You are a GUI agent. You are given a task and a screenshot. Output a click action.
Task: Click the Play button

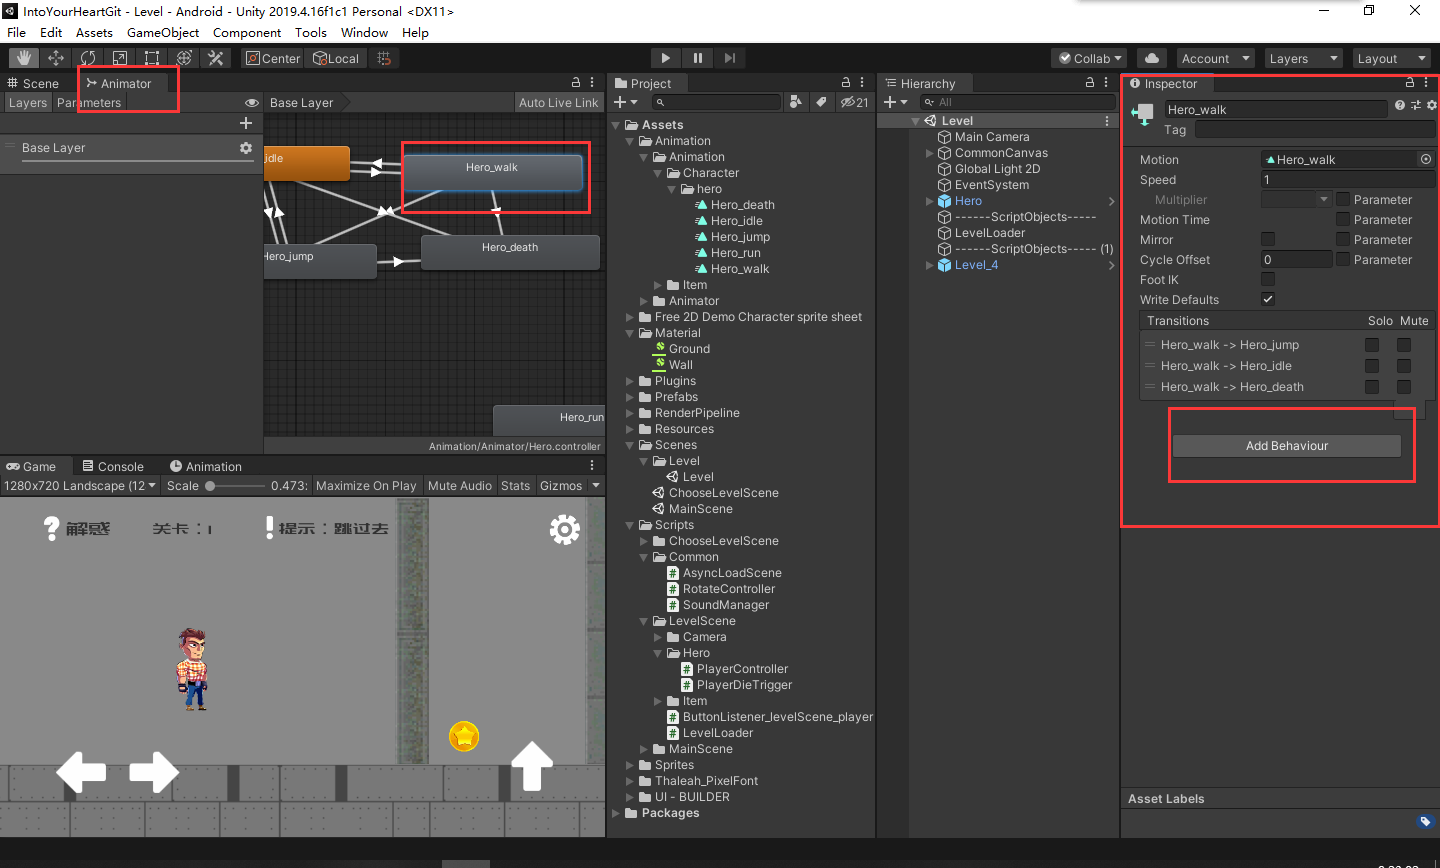(665, 58)
